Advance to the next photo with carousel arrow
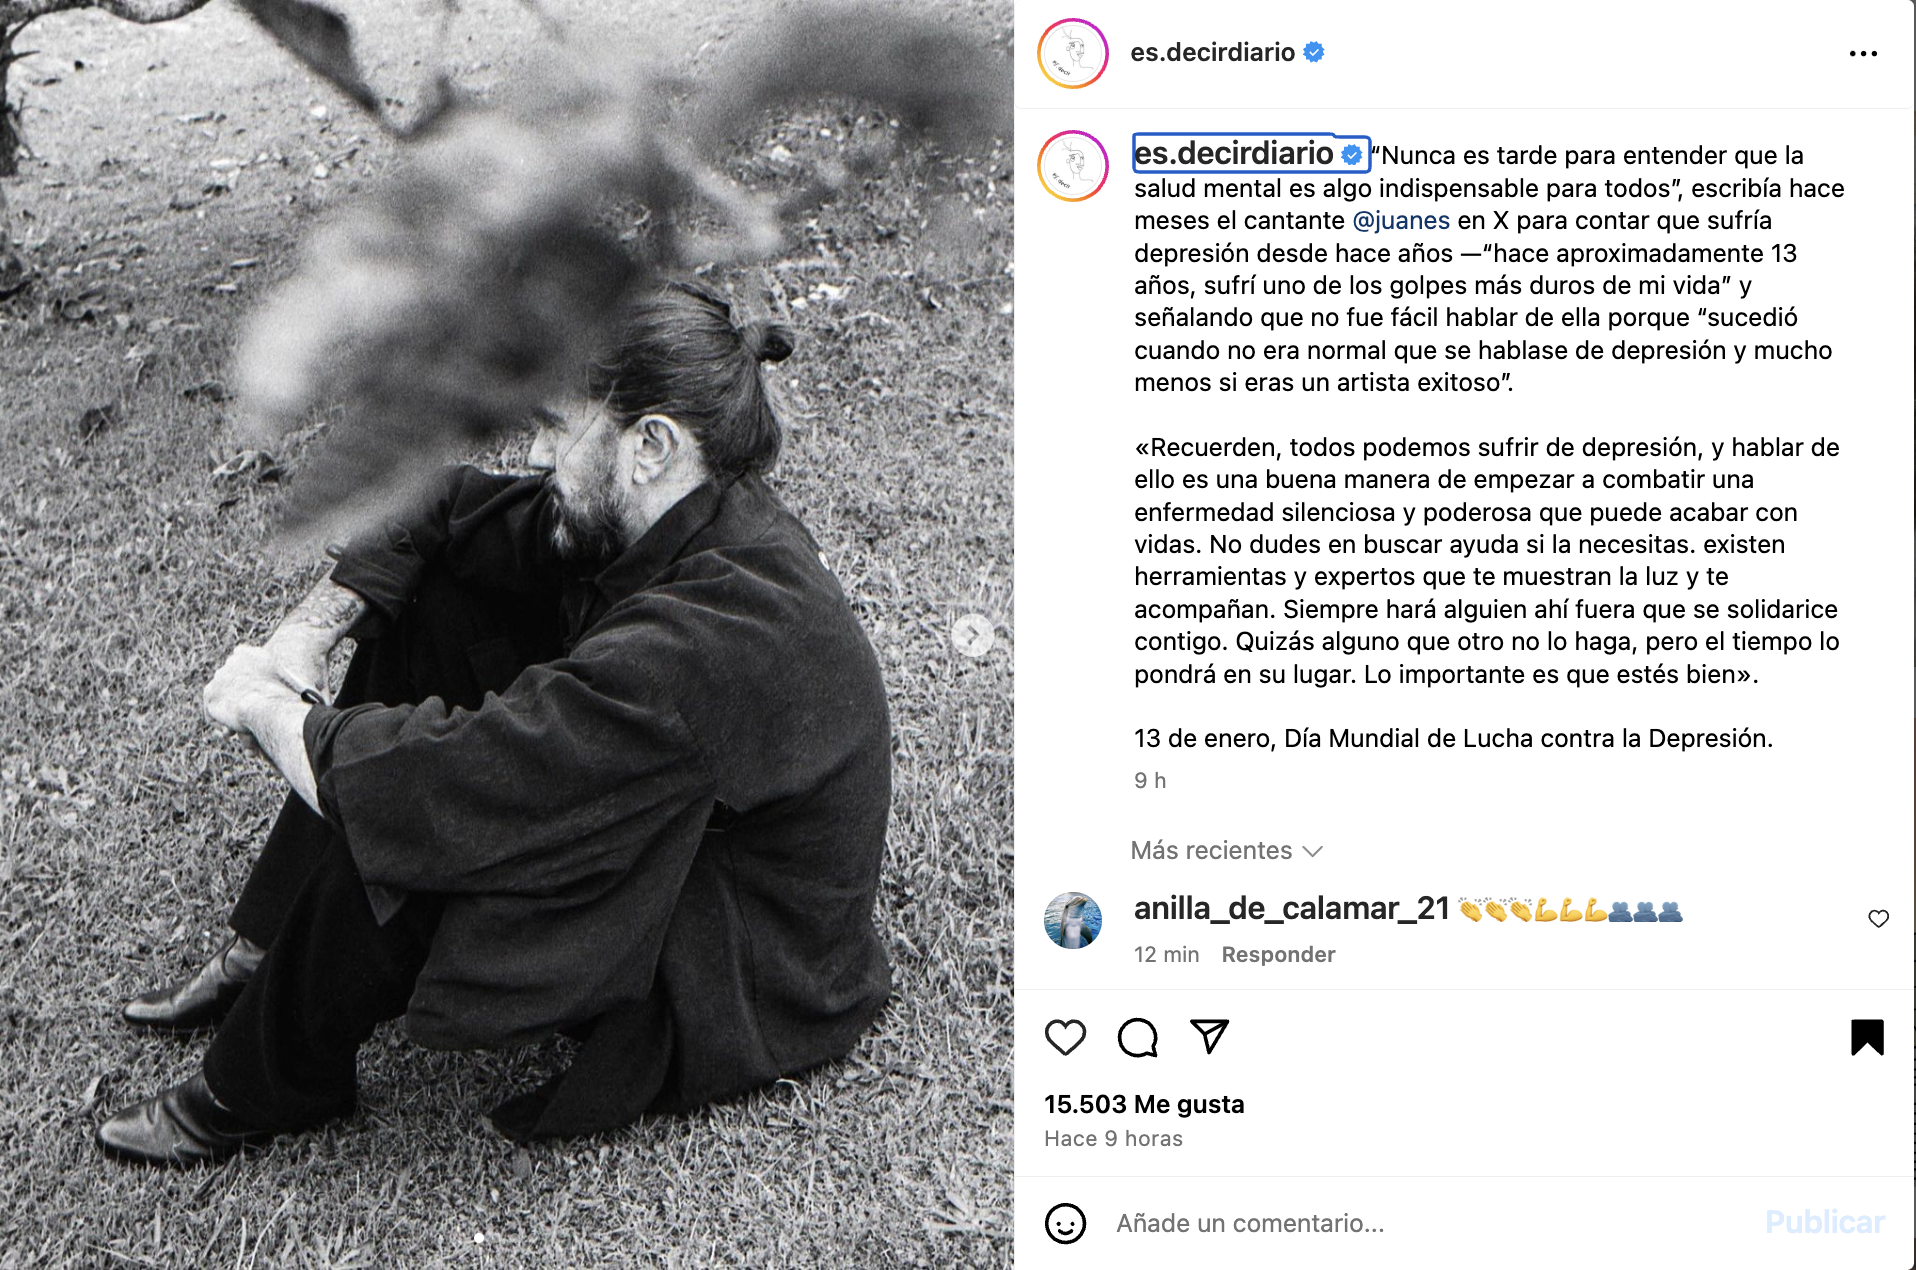Image resolution: width=1916 pixels, height=1270 pixels. click(x=972, y=634)
